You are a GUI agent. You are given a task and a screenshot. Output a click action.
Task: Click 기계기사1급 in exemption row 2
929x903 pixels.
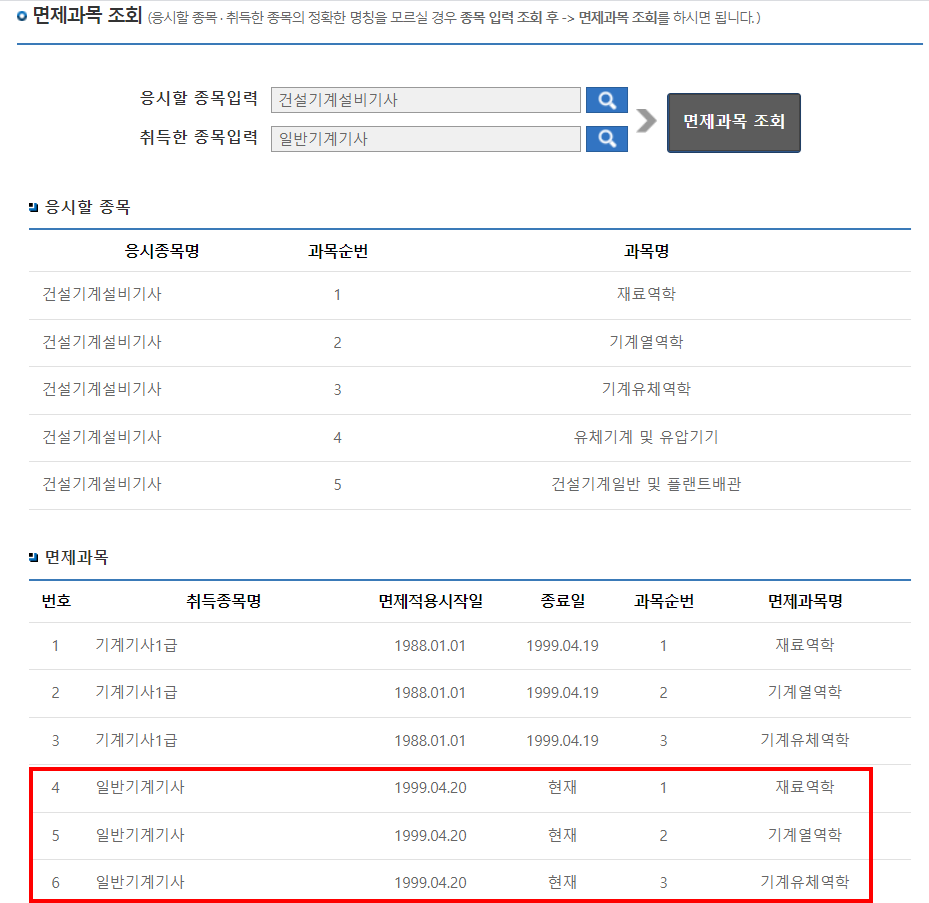click(x=136, y=693)
